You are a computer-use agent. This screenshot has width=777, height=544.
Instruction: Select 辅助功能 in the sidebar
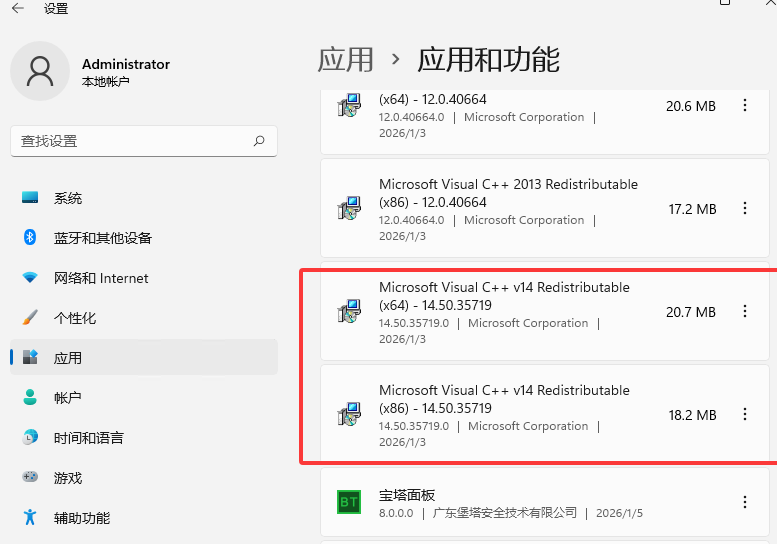pyautogui.click(x=144, y=518)
